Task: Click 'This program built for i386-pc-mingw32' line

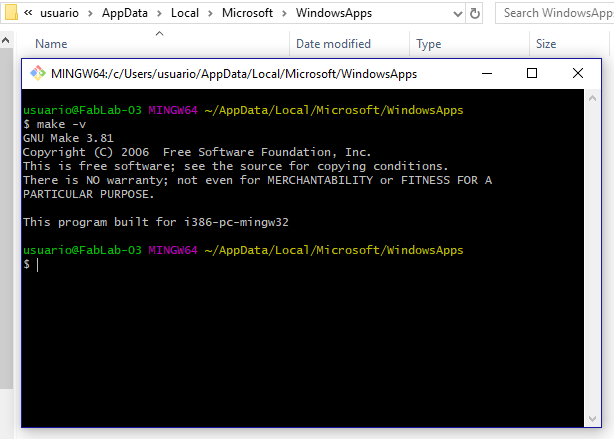Action: [x=155, y=222]
